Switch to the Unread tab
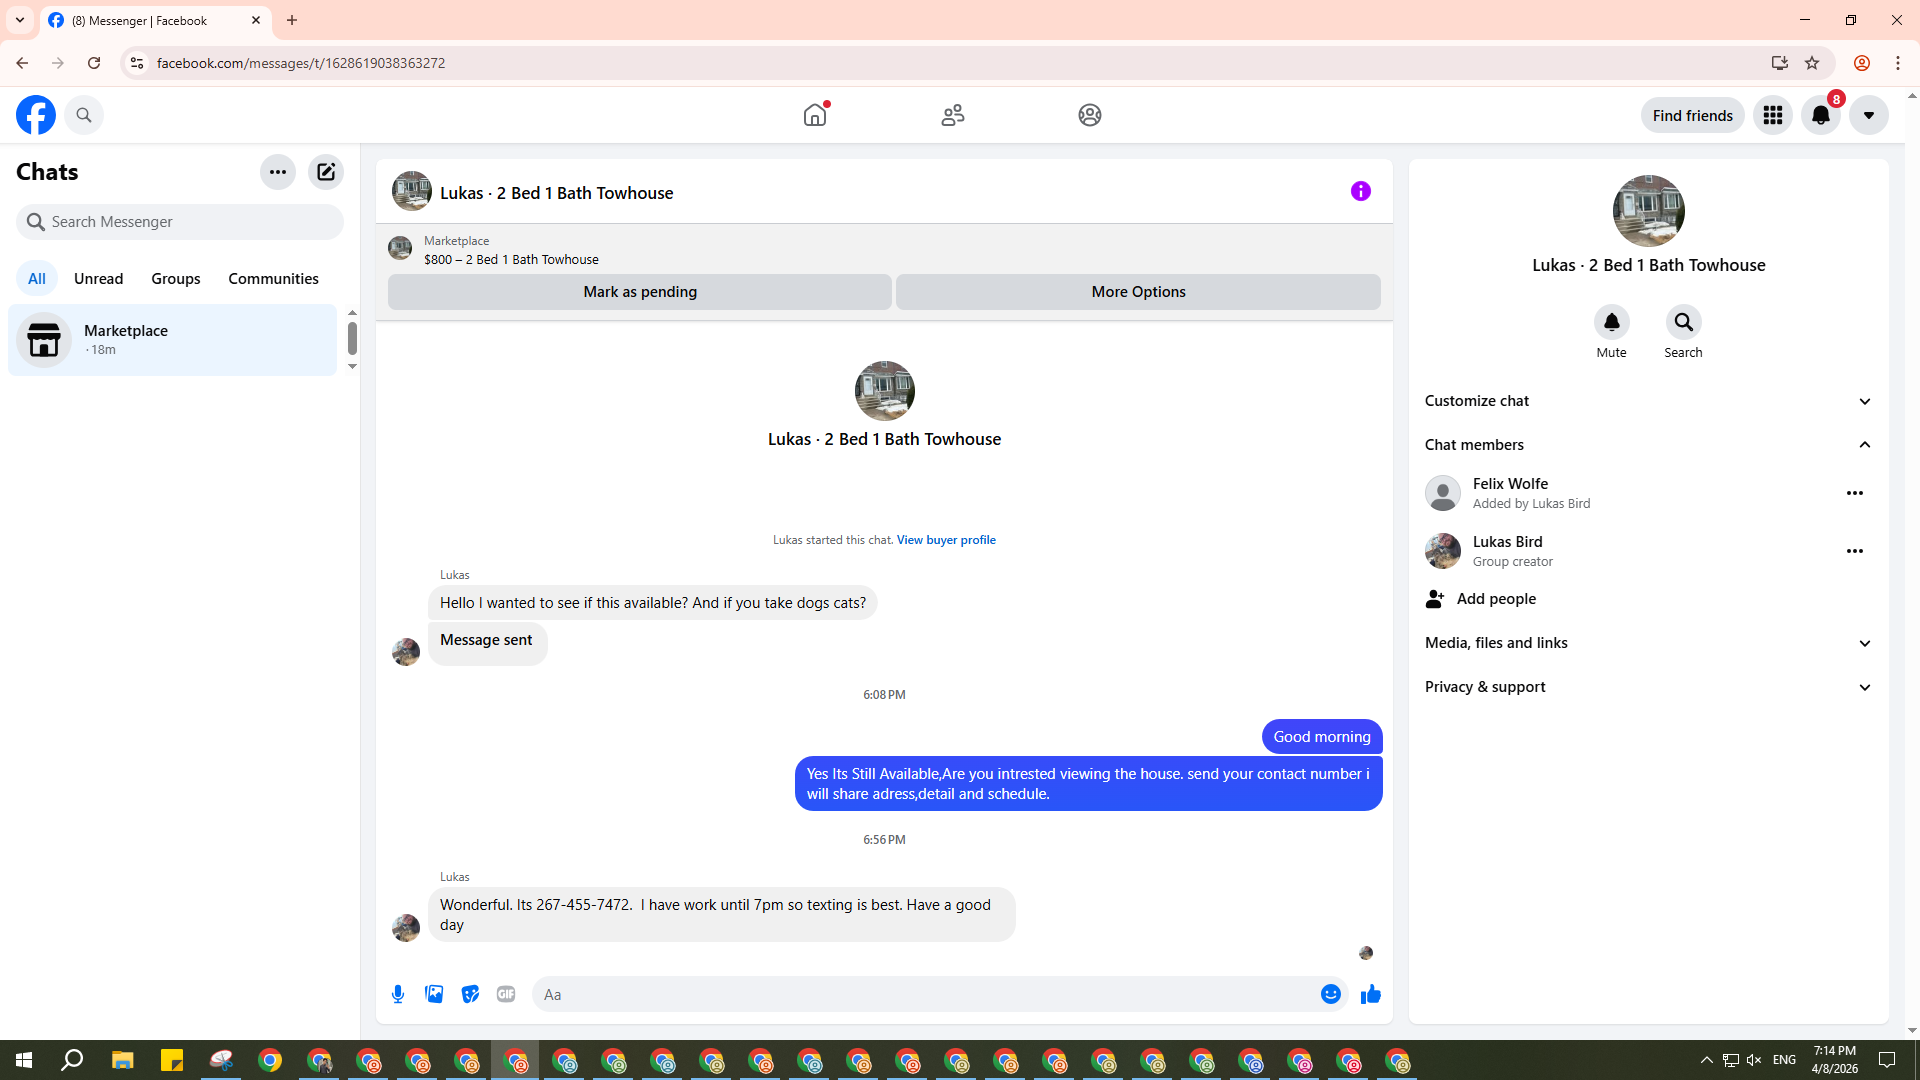1920x1080 pixels. [98, 279]
